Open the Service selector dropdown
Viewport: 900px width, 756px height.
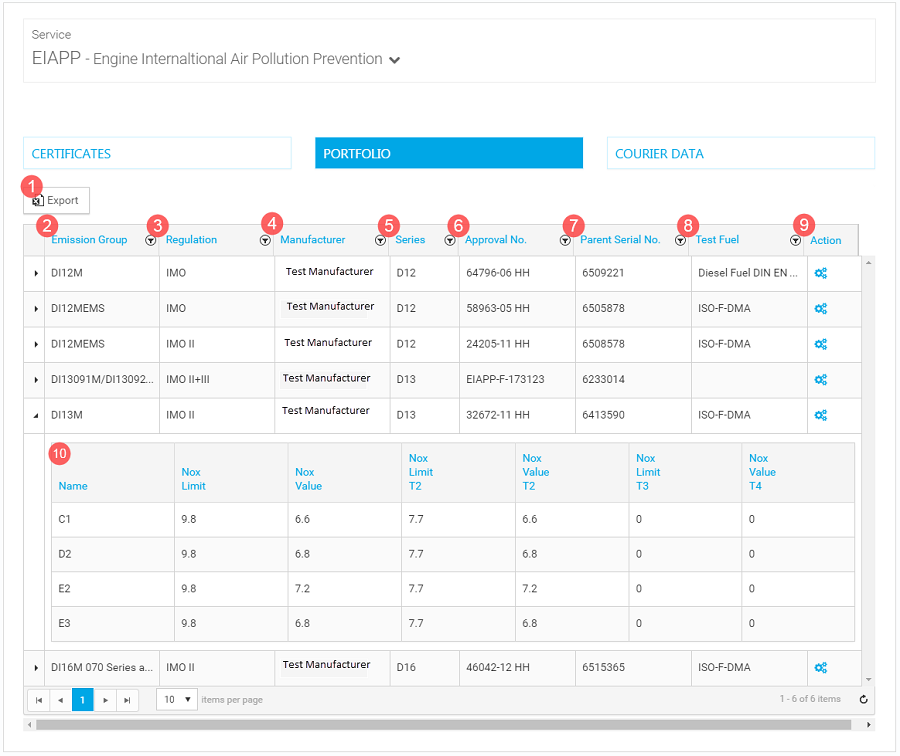(394, 60)
